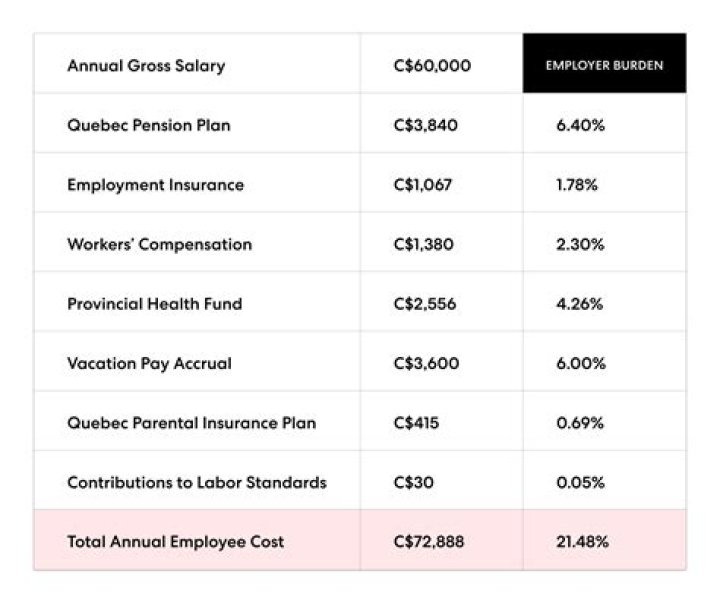This screenshot has width=720, height=603.
Task: Click the C$60,000 salary amount
Action: pos(432,66)
